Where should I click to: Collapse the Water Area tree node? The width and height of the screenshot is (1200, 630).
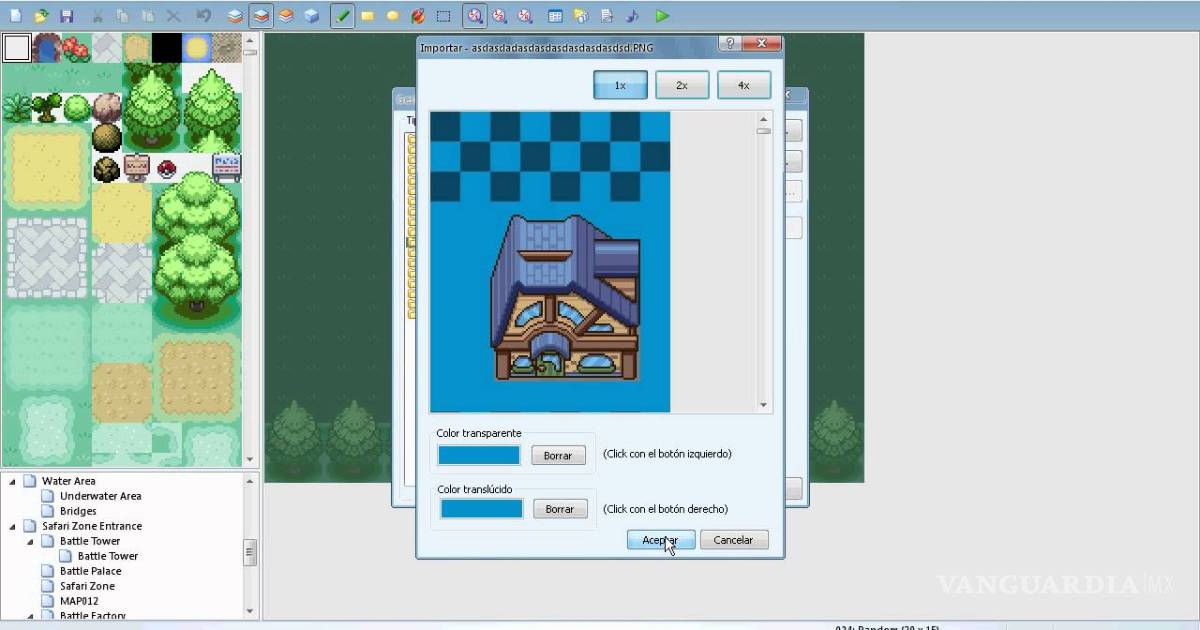(x=13, y=481)
